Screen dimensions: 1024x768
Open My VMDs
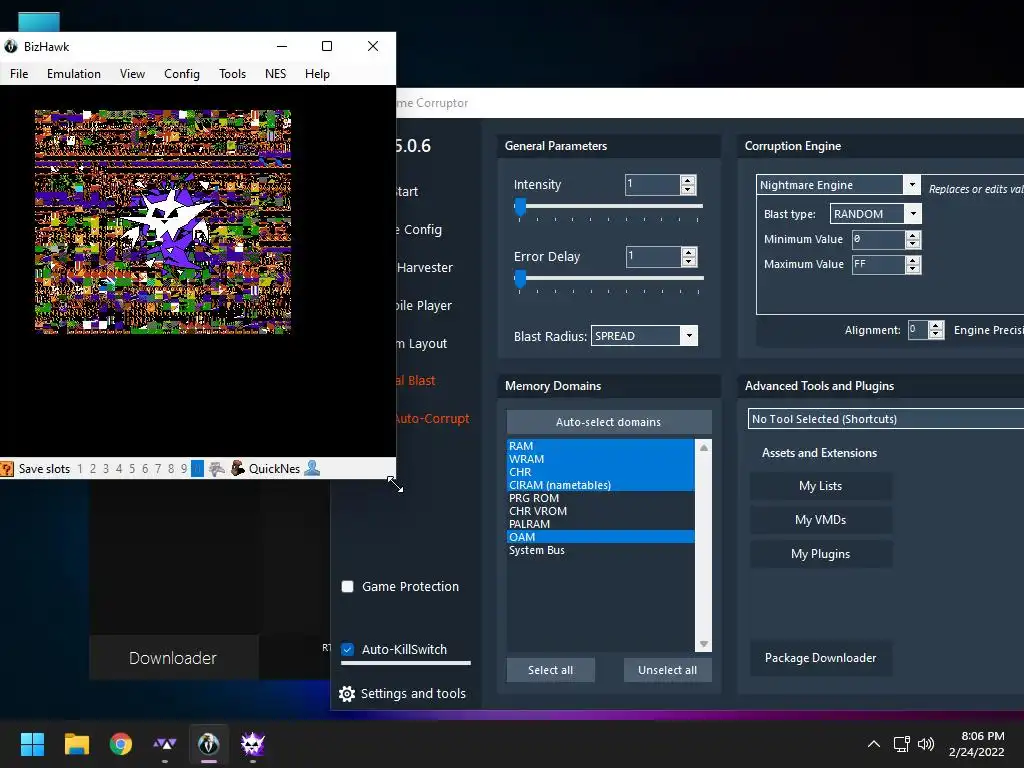(820, 520)
